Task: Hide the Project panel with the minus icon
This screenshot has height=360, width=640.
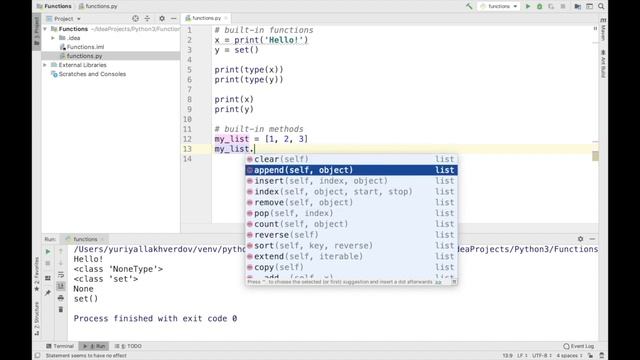Action: click(x=173, y=18)
